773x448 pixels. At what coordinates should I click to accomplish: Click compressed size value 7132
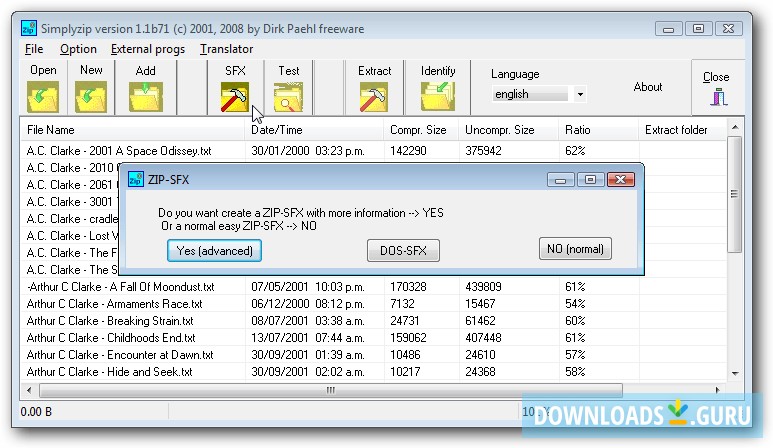pos(402,304)
